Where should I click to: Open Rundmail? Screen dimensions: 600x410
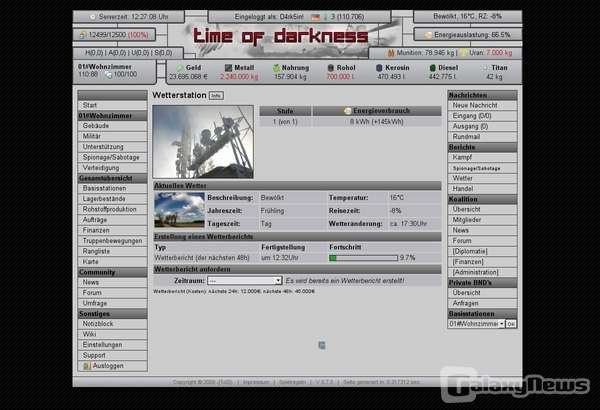pyautogui.click(x=483, y=137)
